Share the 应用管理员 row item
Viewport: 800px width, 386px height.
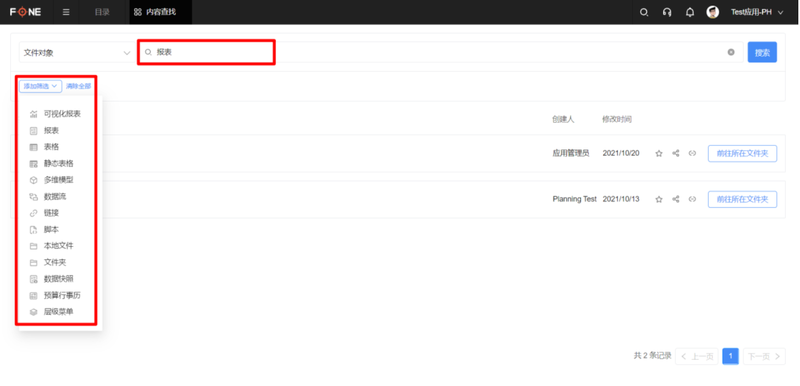coord(676,153)
